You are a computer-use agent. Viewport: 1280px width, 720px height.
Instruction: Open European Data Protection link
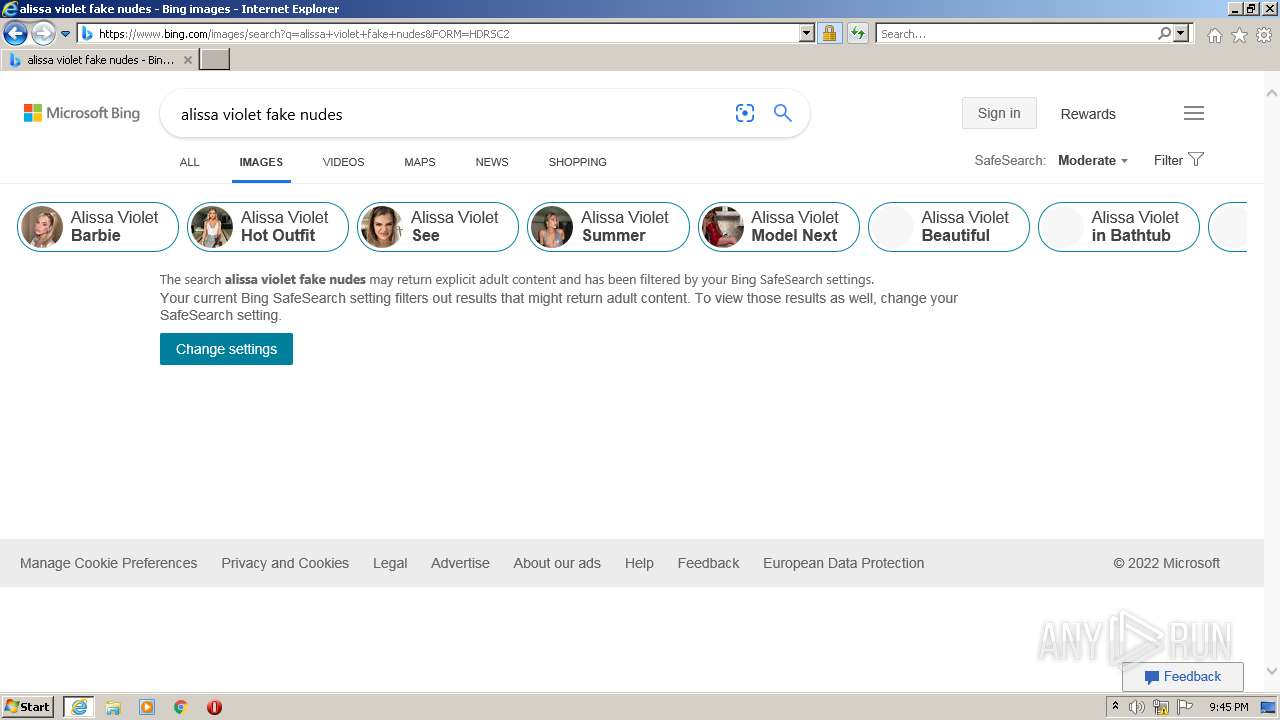coord(843,563)
